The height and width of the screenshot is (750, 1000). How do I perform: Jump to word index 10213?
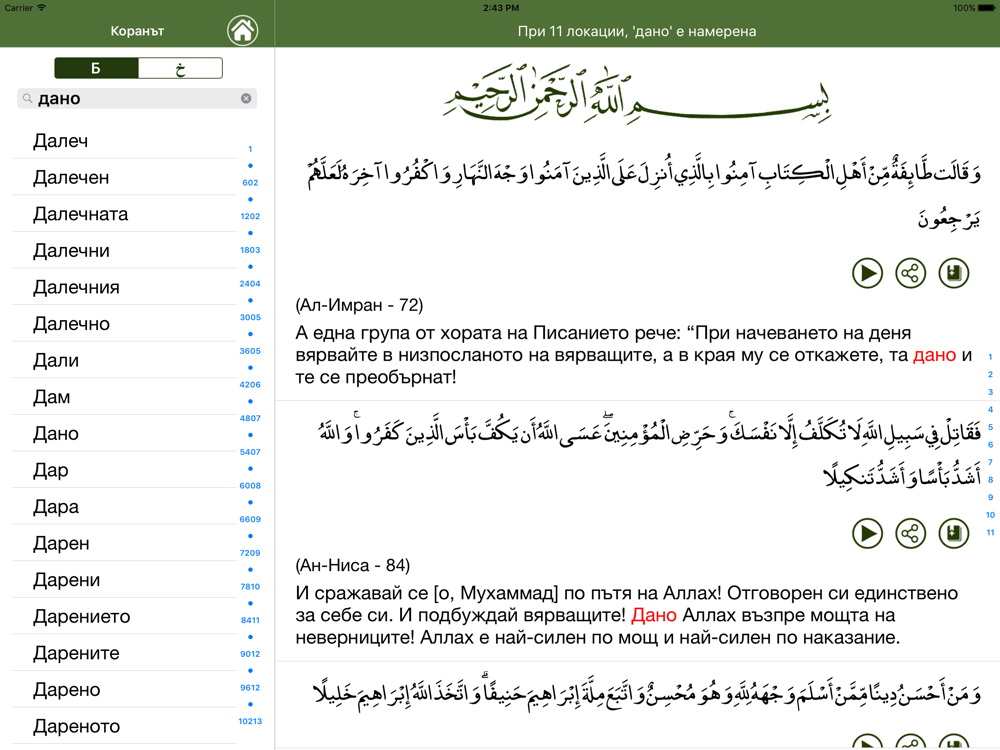[250, 721]
